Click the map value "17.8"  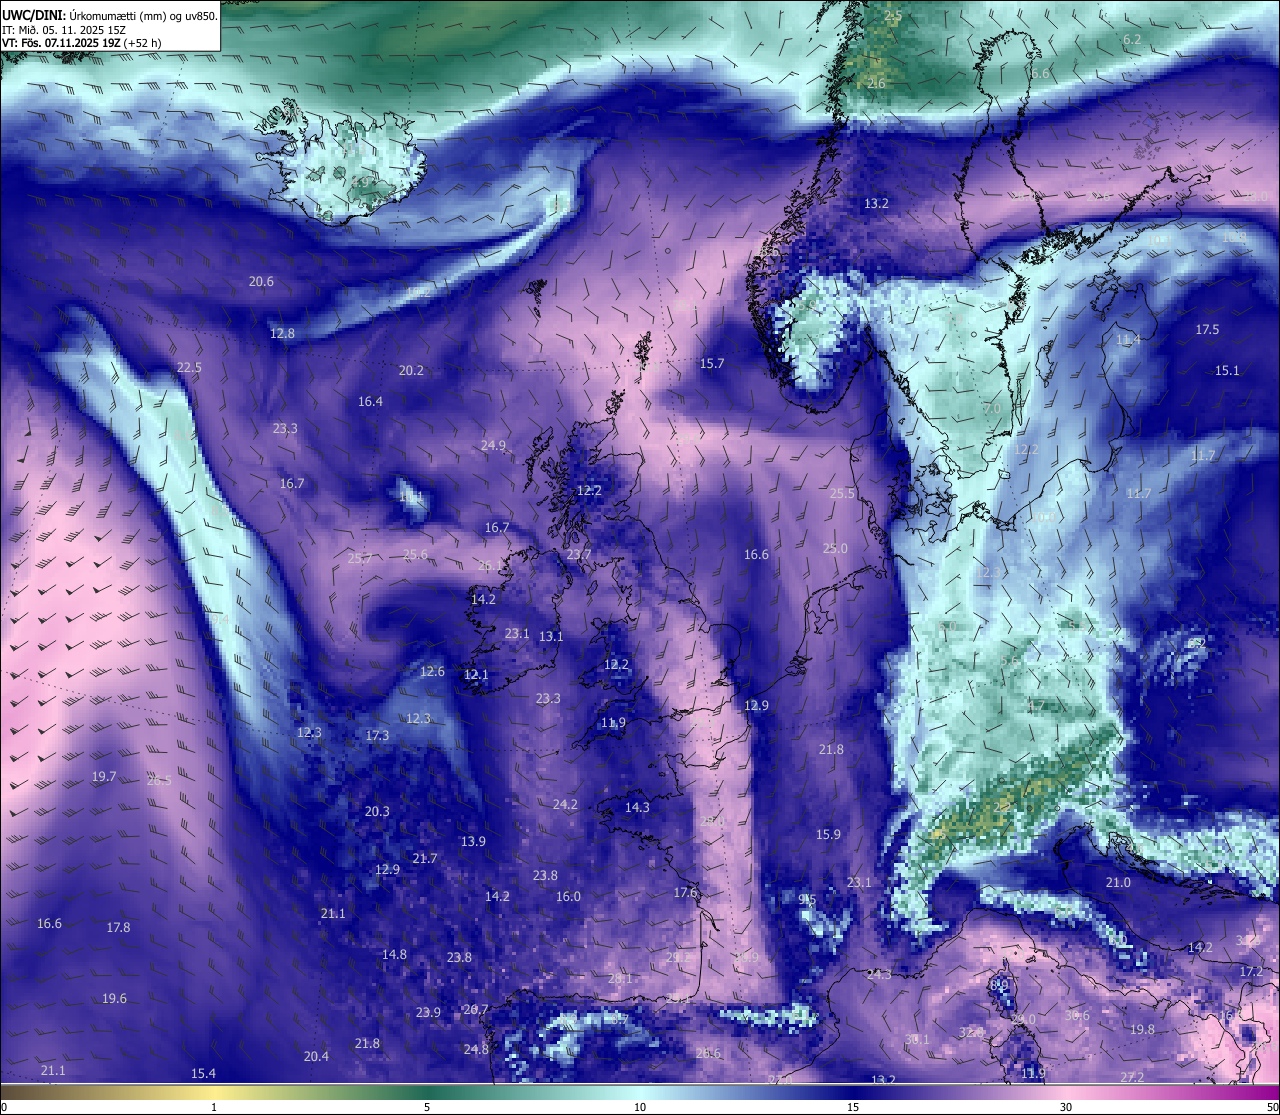click(x=118, y=927)
